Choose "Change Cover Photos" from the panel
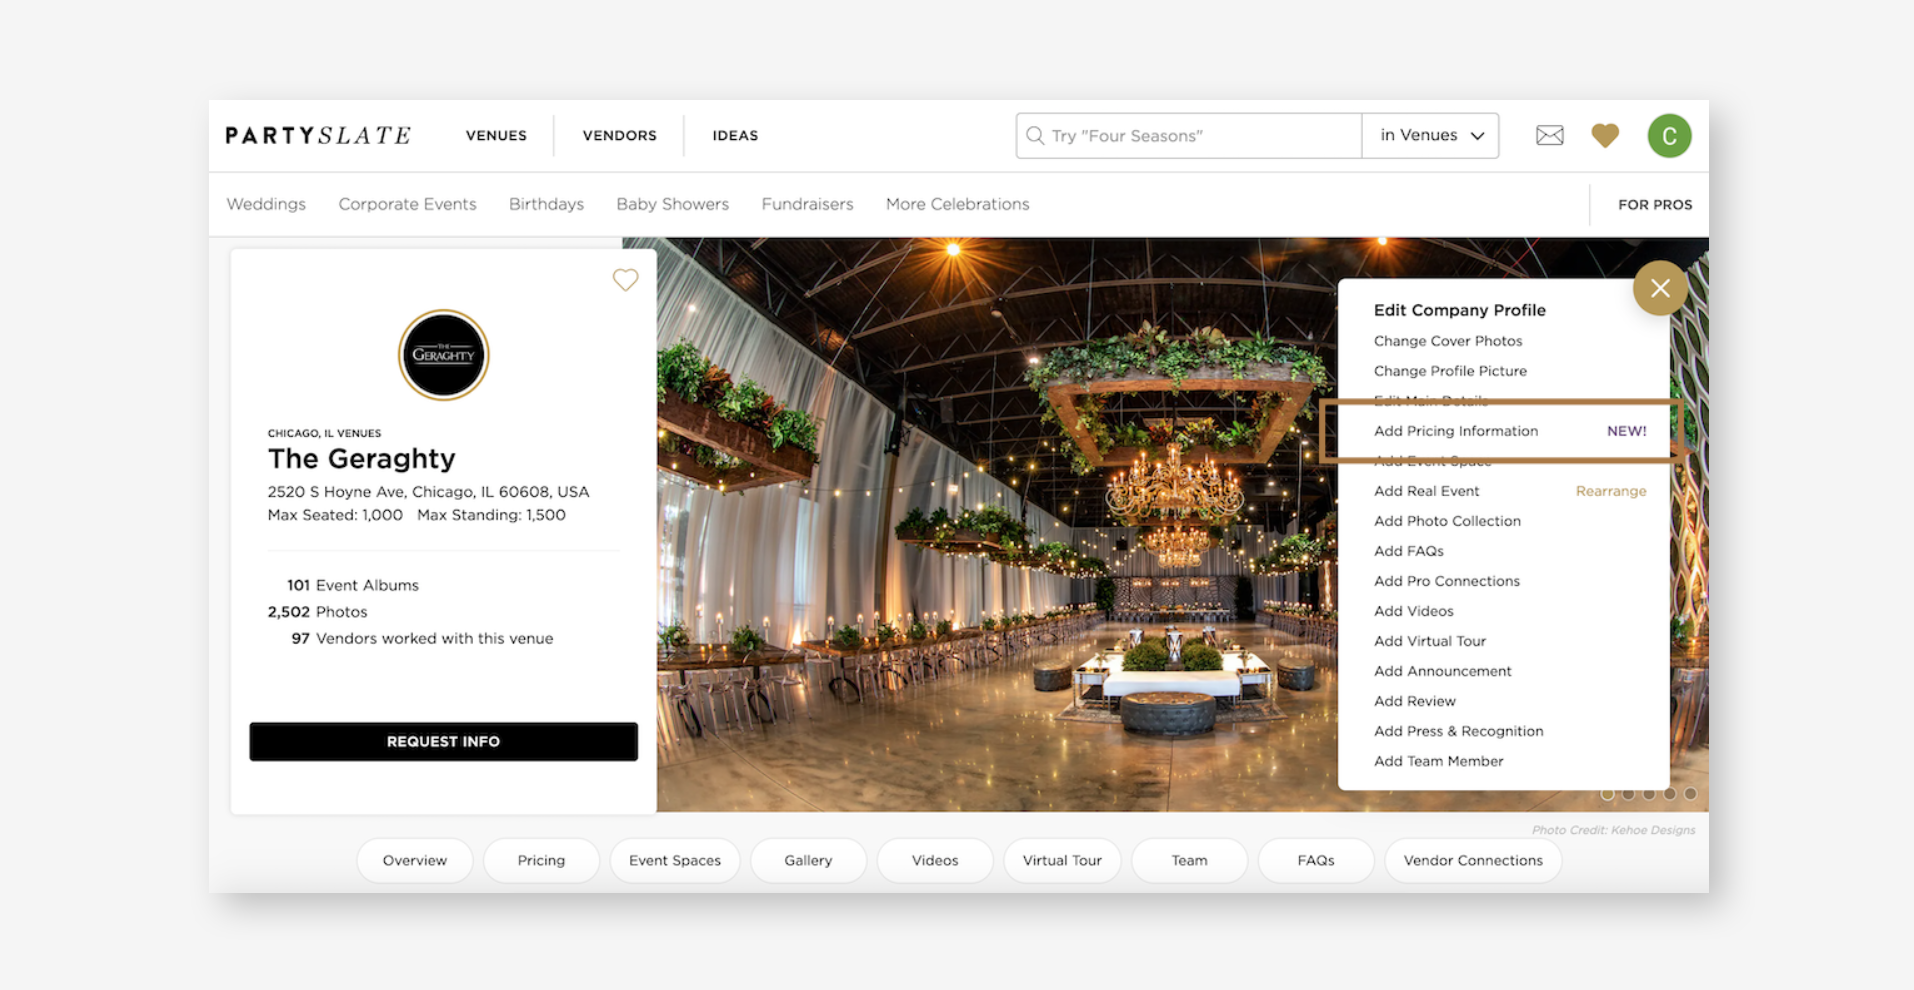 click(x=1447, y=341)
